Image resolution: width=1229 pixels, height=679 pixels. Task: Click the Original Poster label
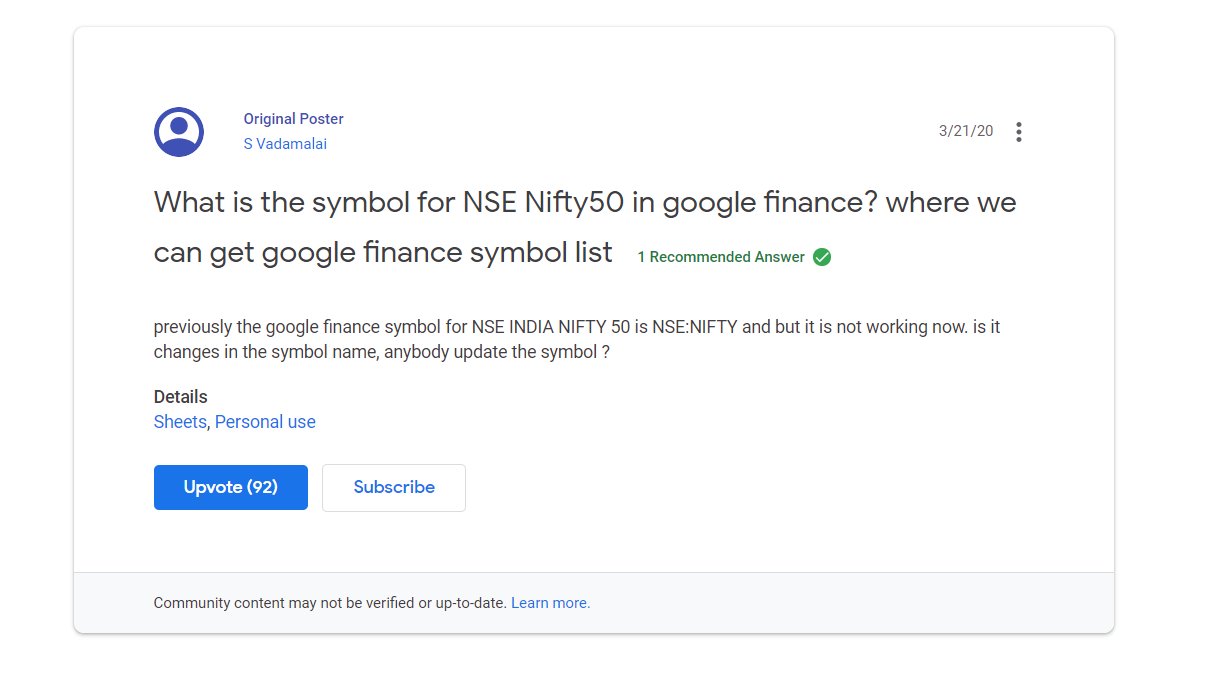[x=294, y=119]
